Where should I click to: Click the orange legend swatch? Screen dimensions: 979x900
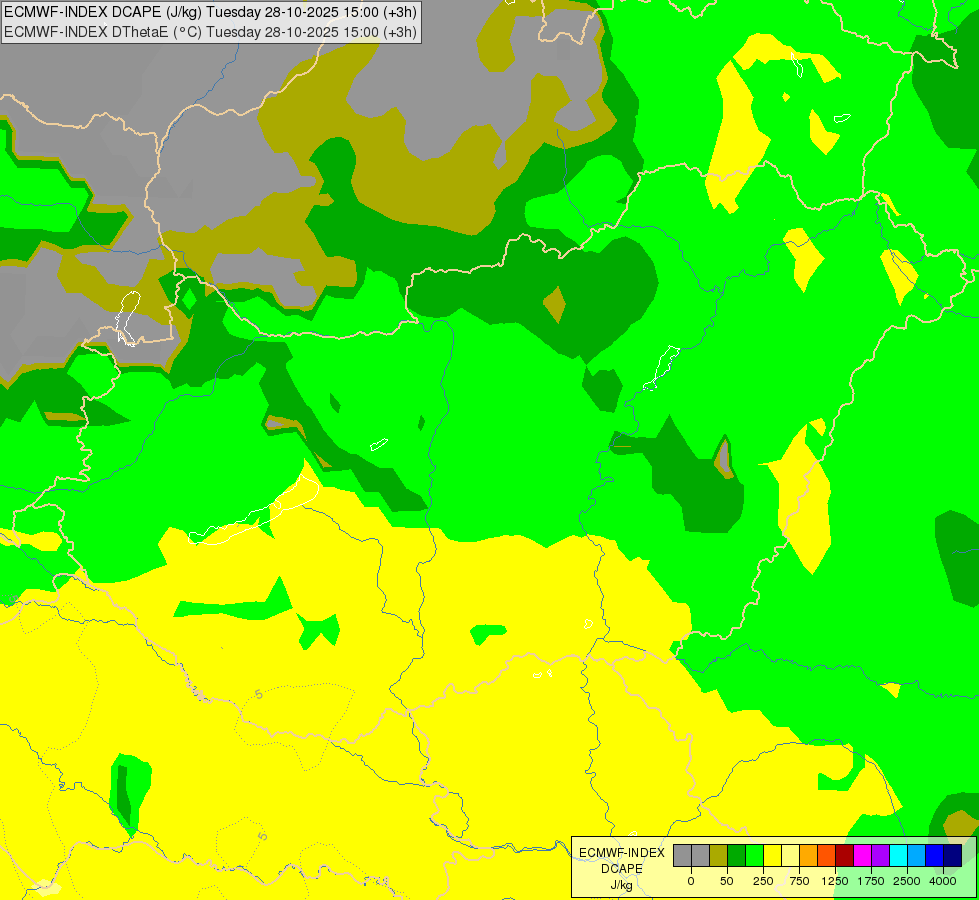coord(809,856)
